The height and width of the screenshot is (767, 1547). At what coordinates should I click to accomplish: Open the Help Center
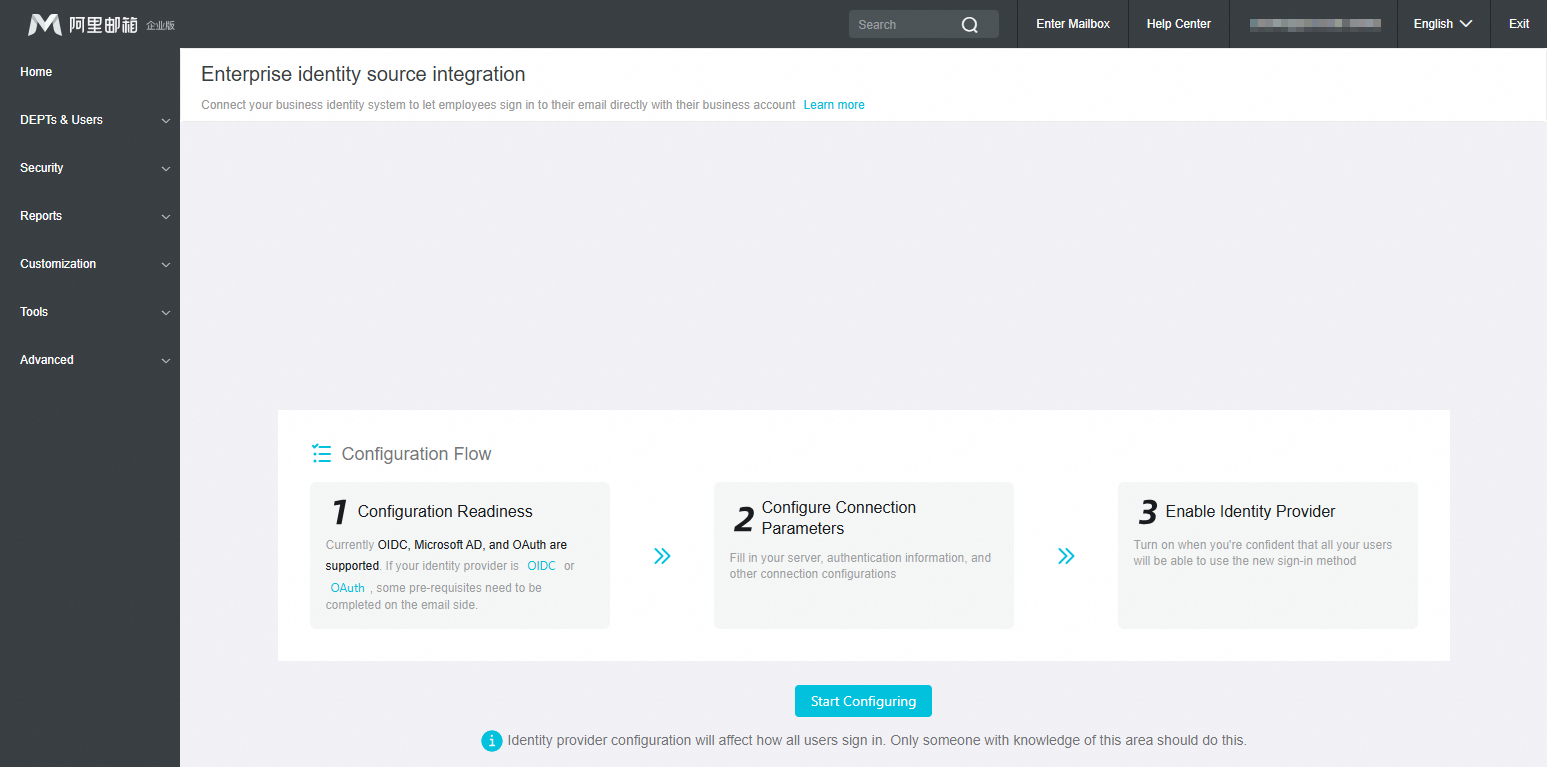[1178, 24]
